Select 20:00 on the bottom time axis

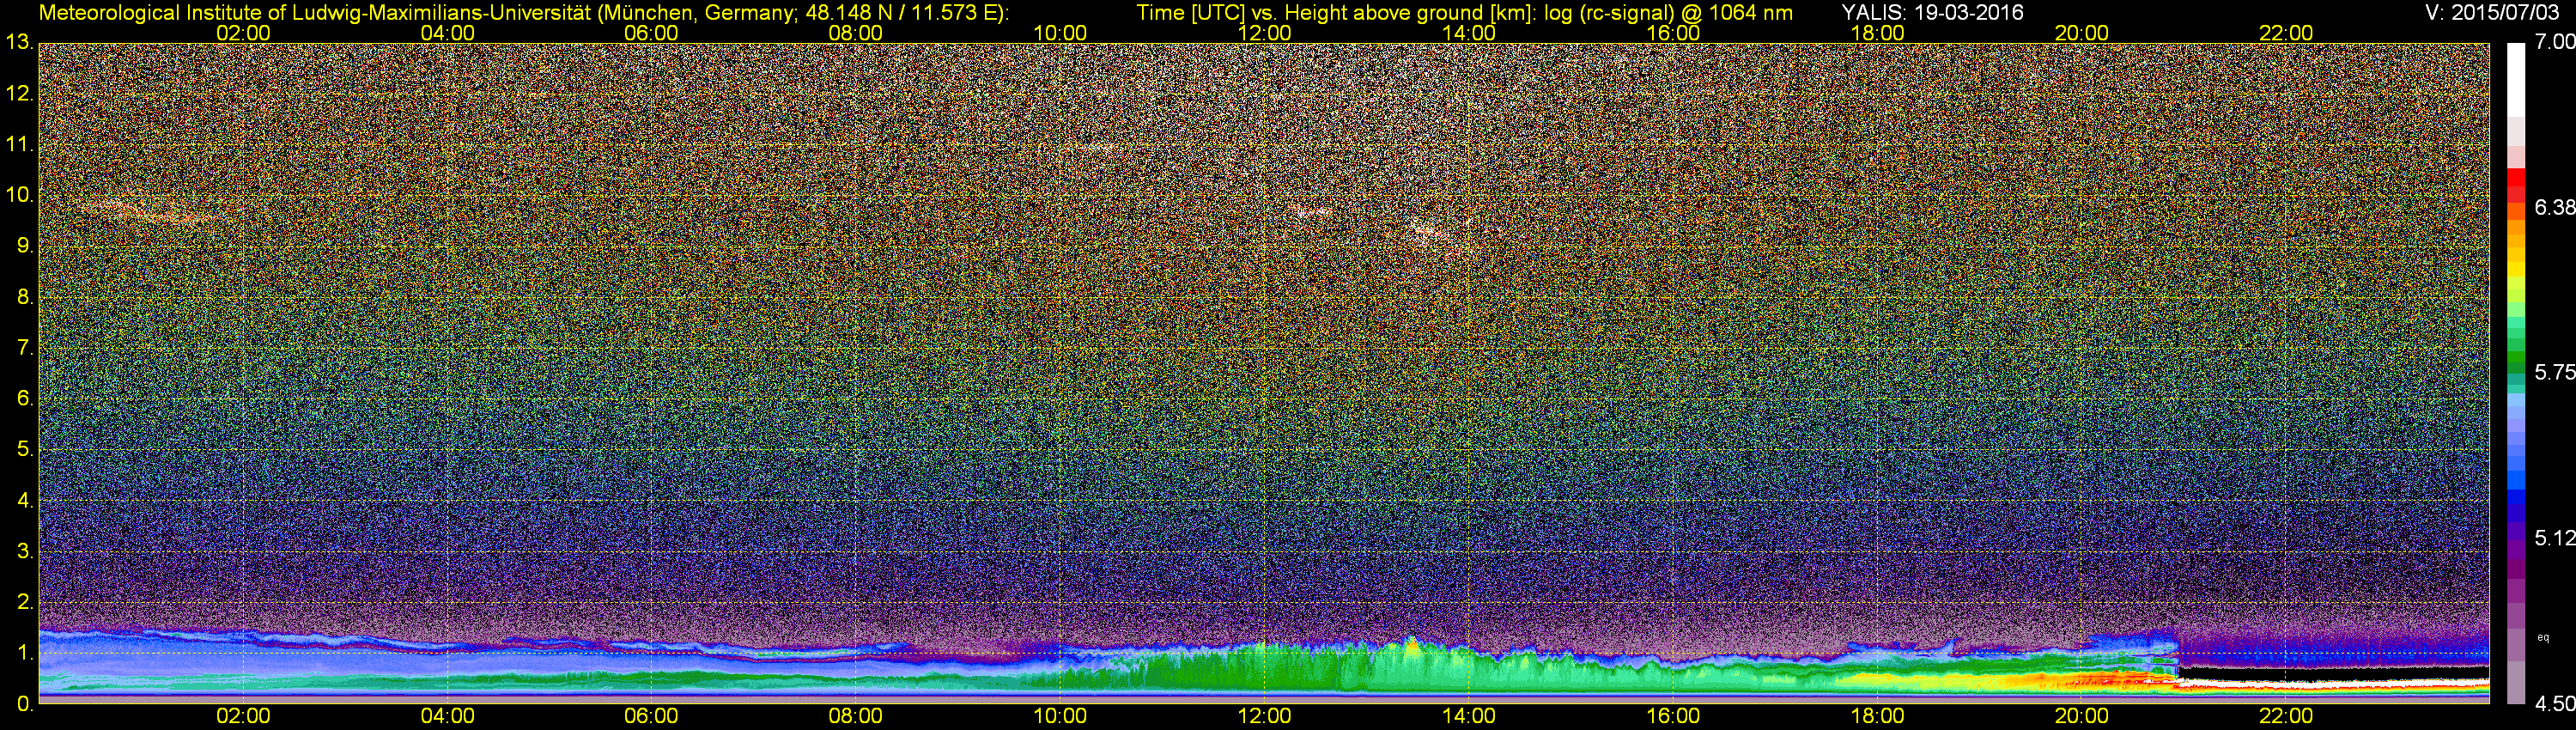point(2082,716)
